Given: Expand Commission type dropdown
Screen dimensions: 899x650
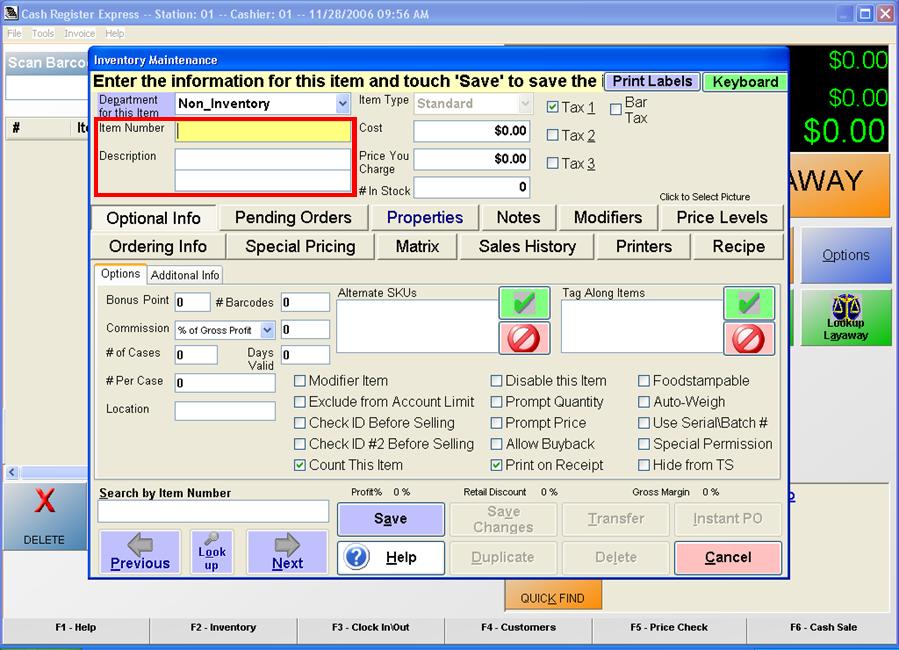Looking at the screenshot, I should (x=267, y=330).
